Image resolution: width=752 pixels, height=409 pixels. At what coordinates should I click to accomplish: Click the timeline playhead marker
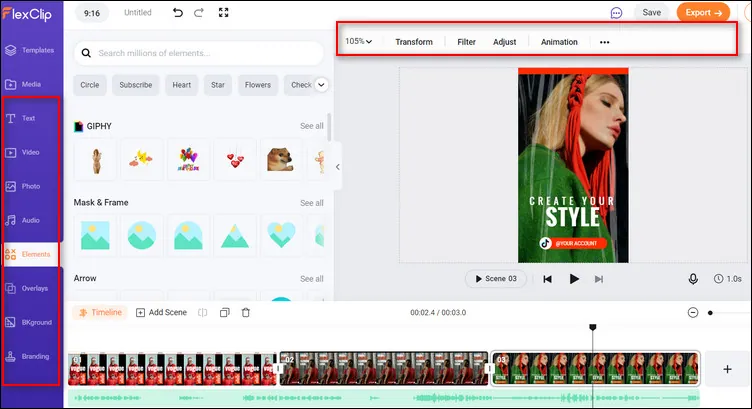click(593, 327)
